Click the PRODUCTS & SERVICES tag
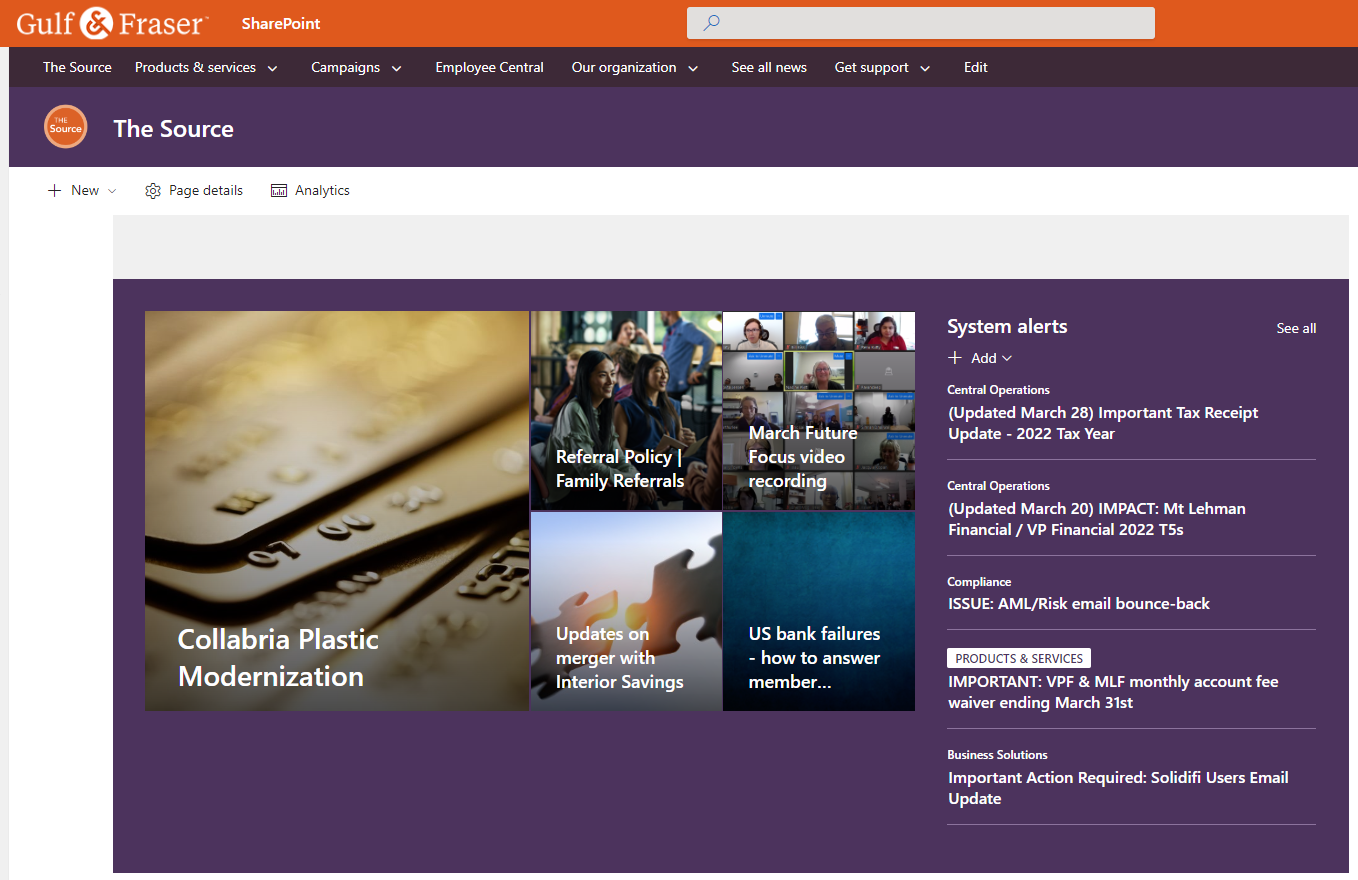The height and width of the screenshot is (880, 1358). [1019, 658]
